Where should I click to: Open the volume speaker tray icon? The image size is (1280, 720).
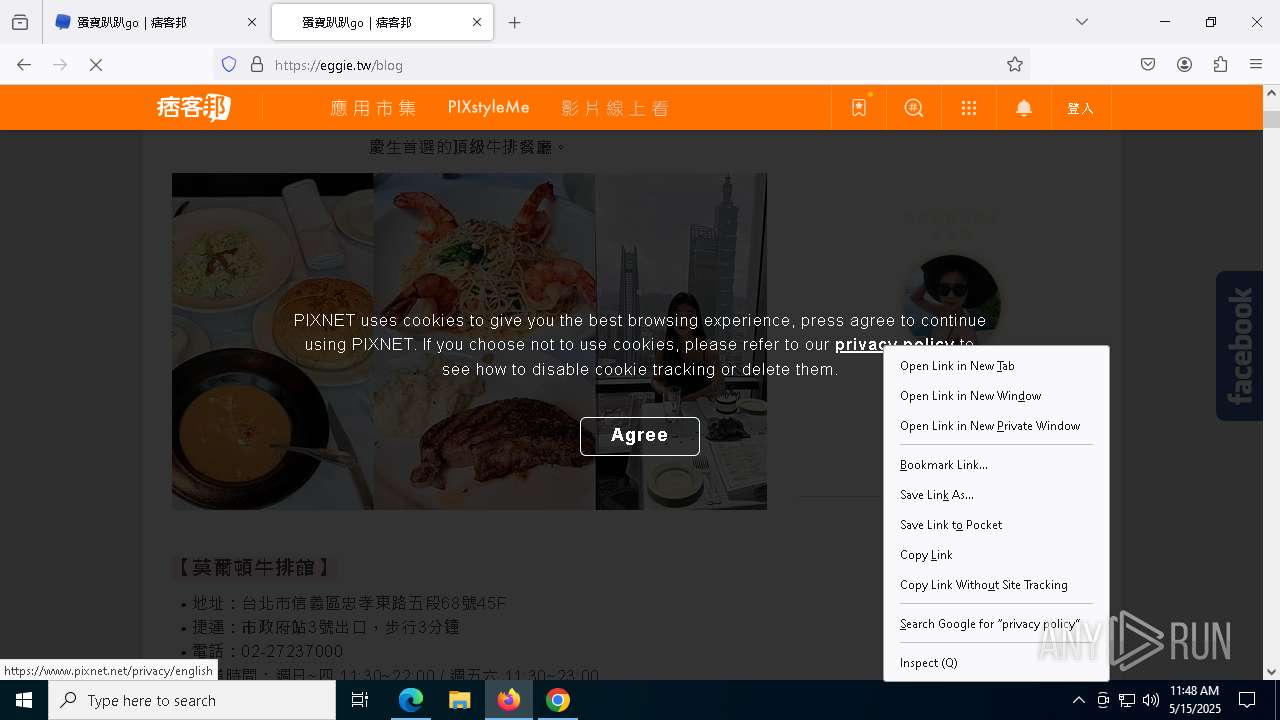[x=1151, y=700]
